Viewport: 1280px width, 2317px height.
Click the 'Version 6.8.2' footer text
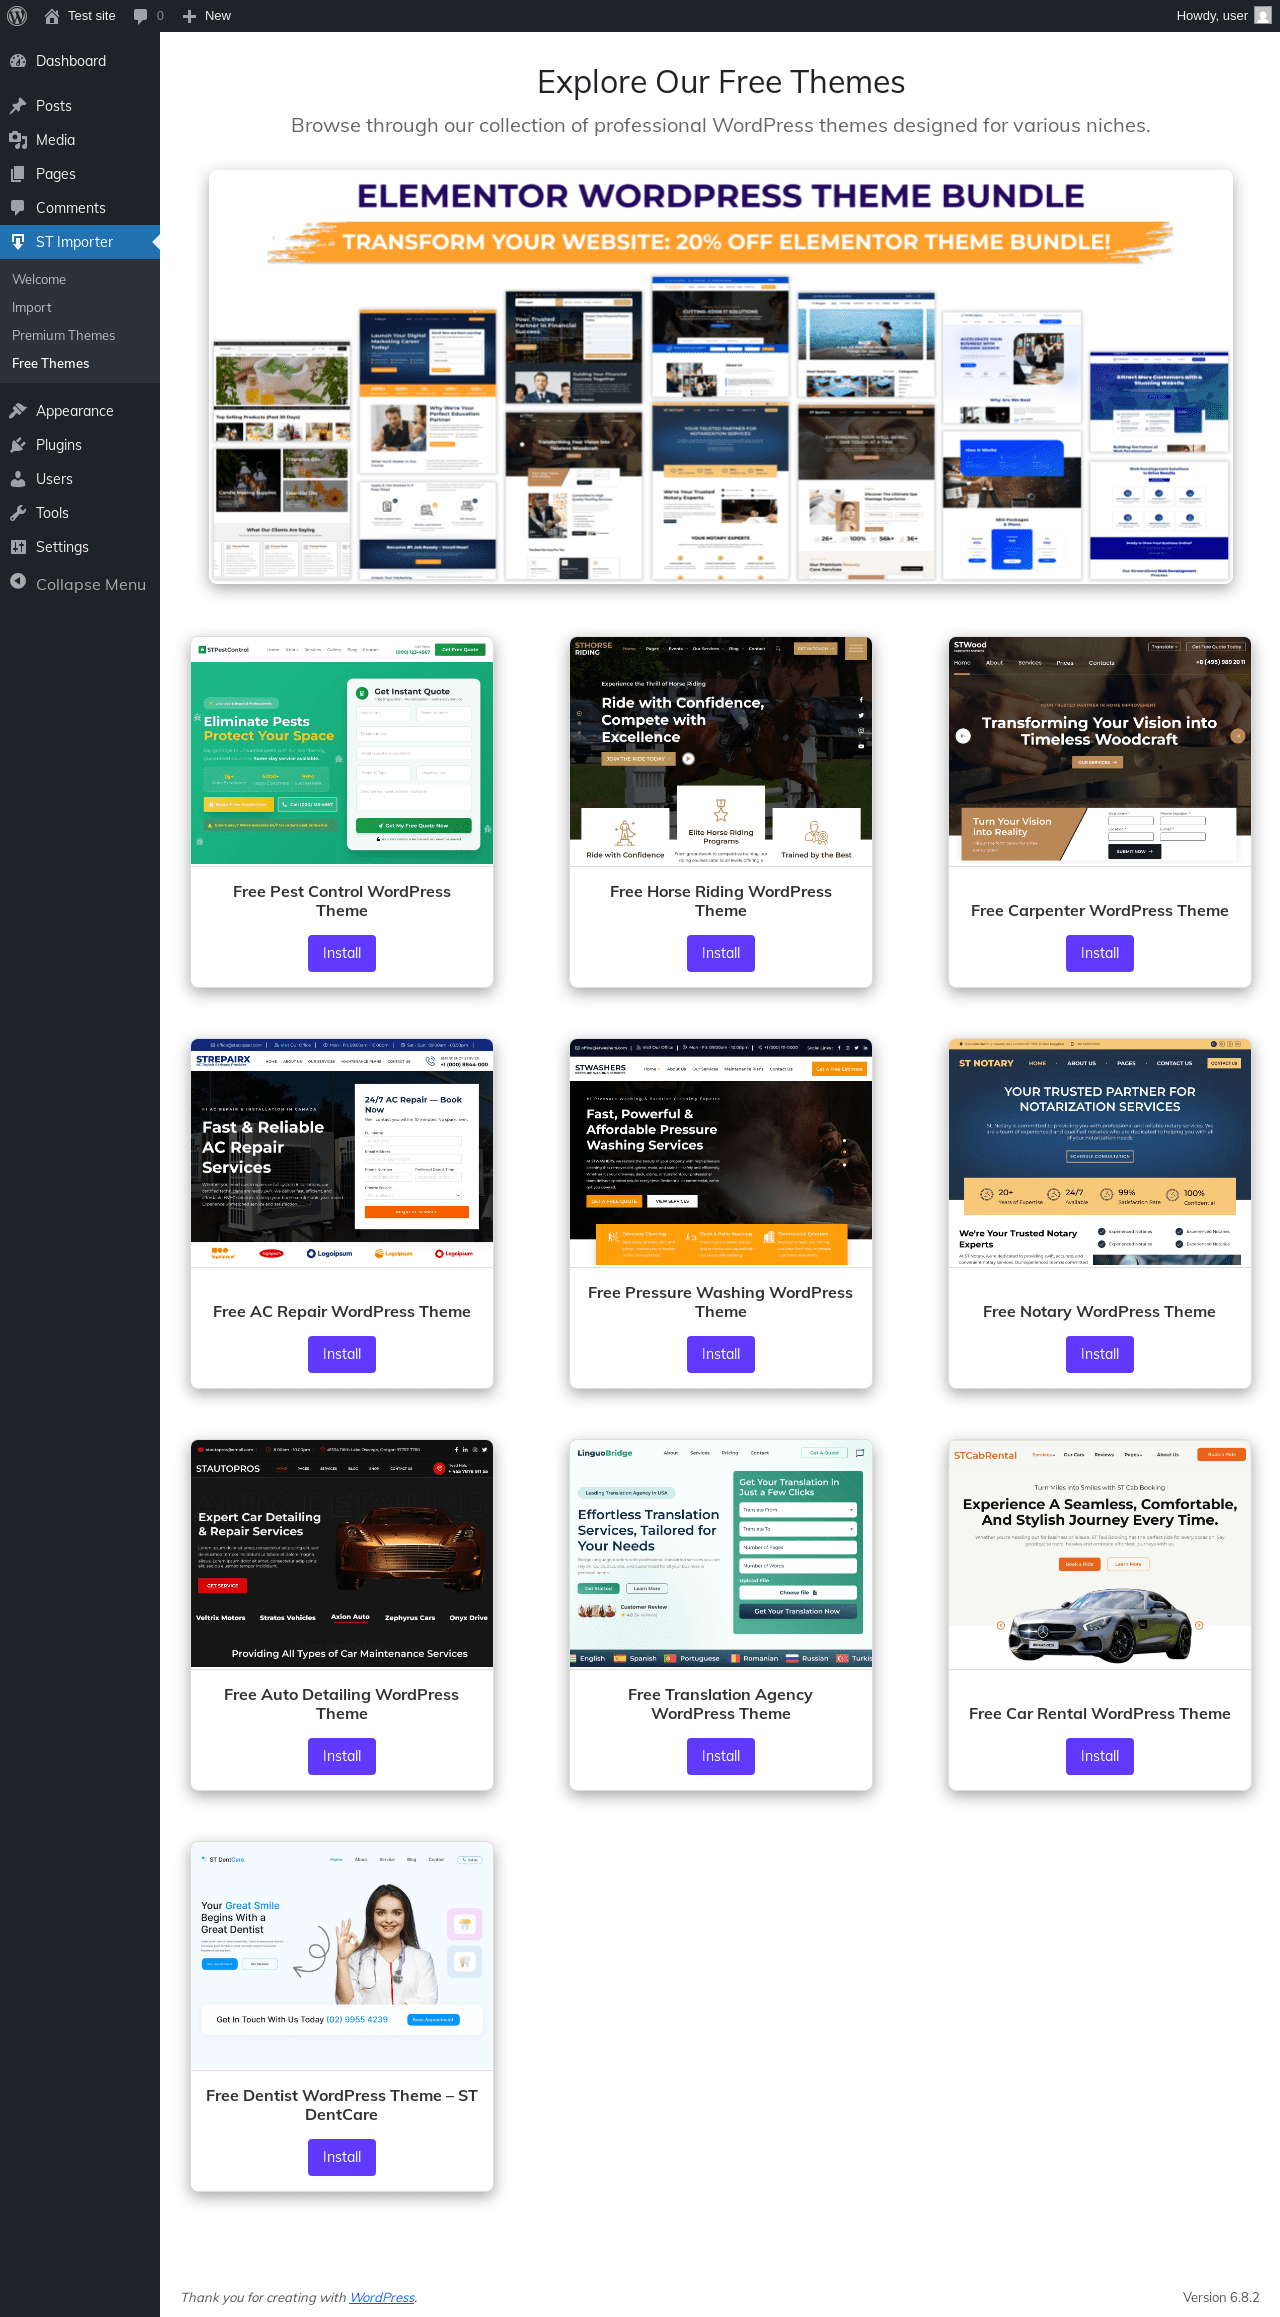[x=1221, y=2297]
